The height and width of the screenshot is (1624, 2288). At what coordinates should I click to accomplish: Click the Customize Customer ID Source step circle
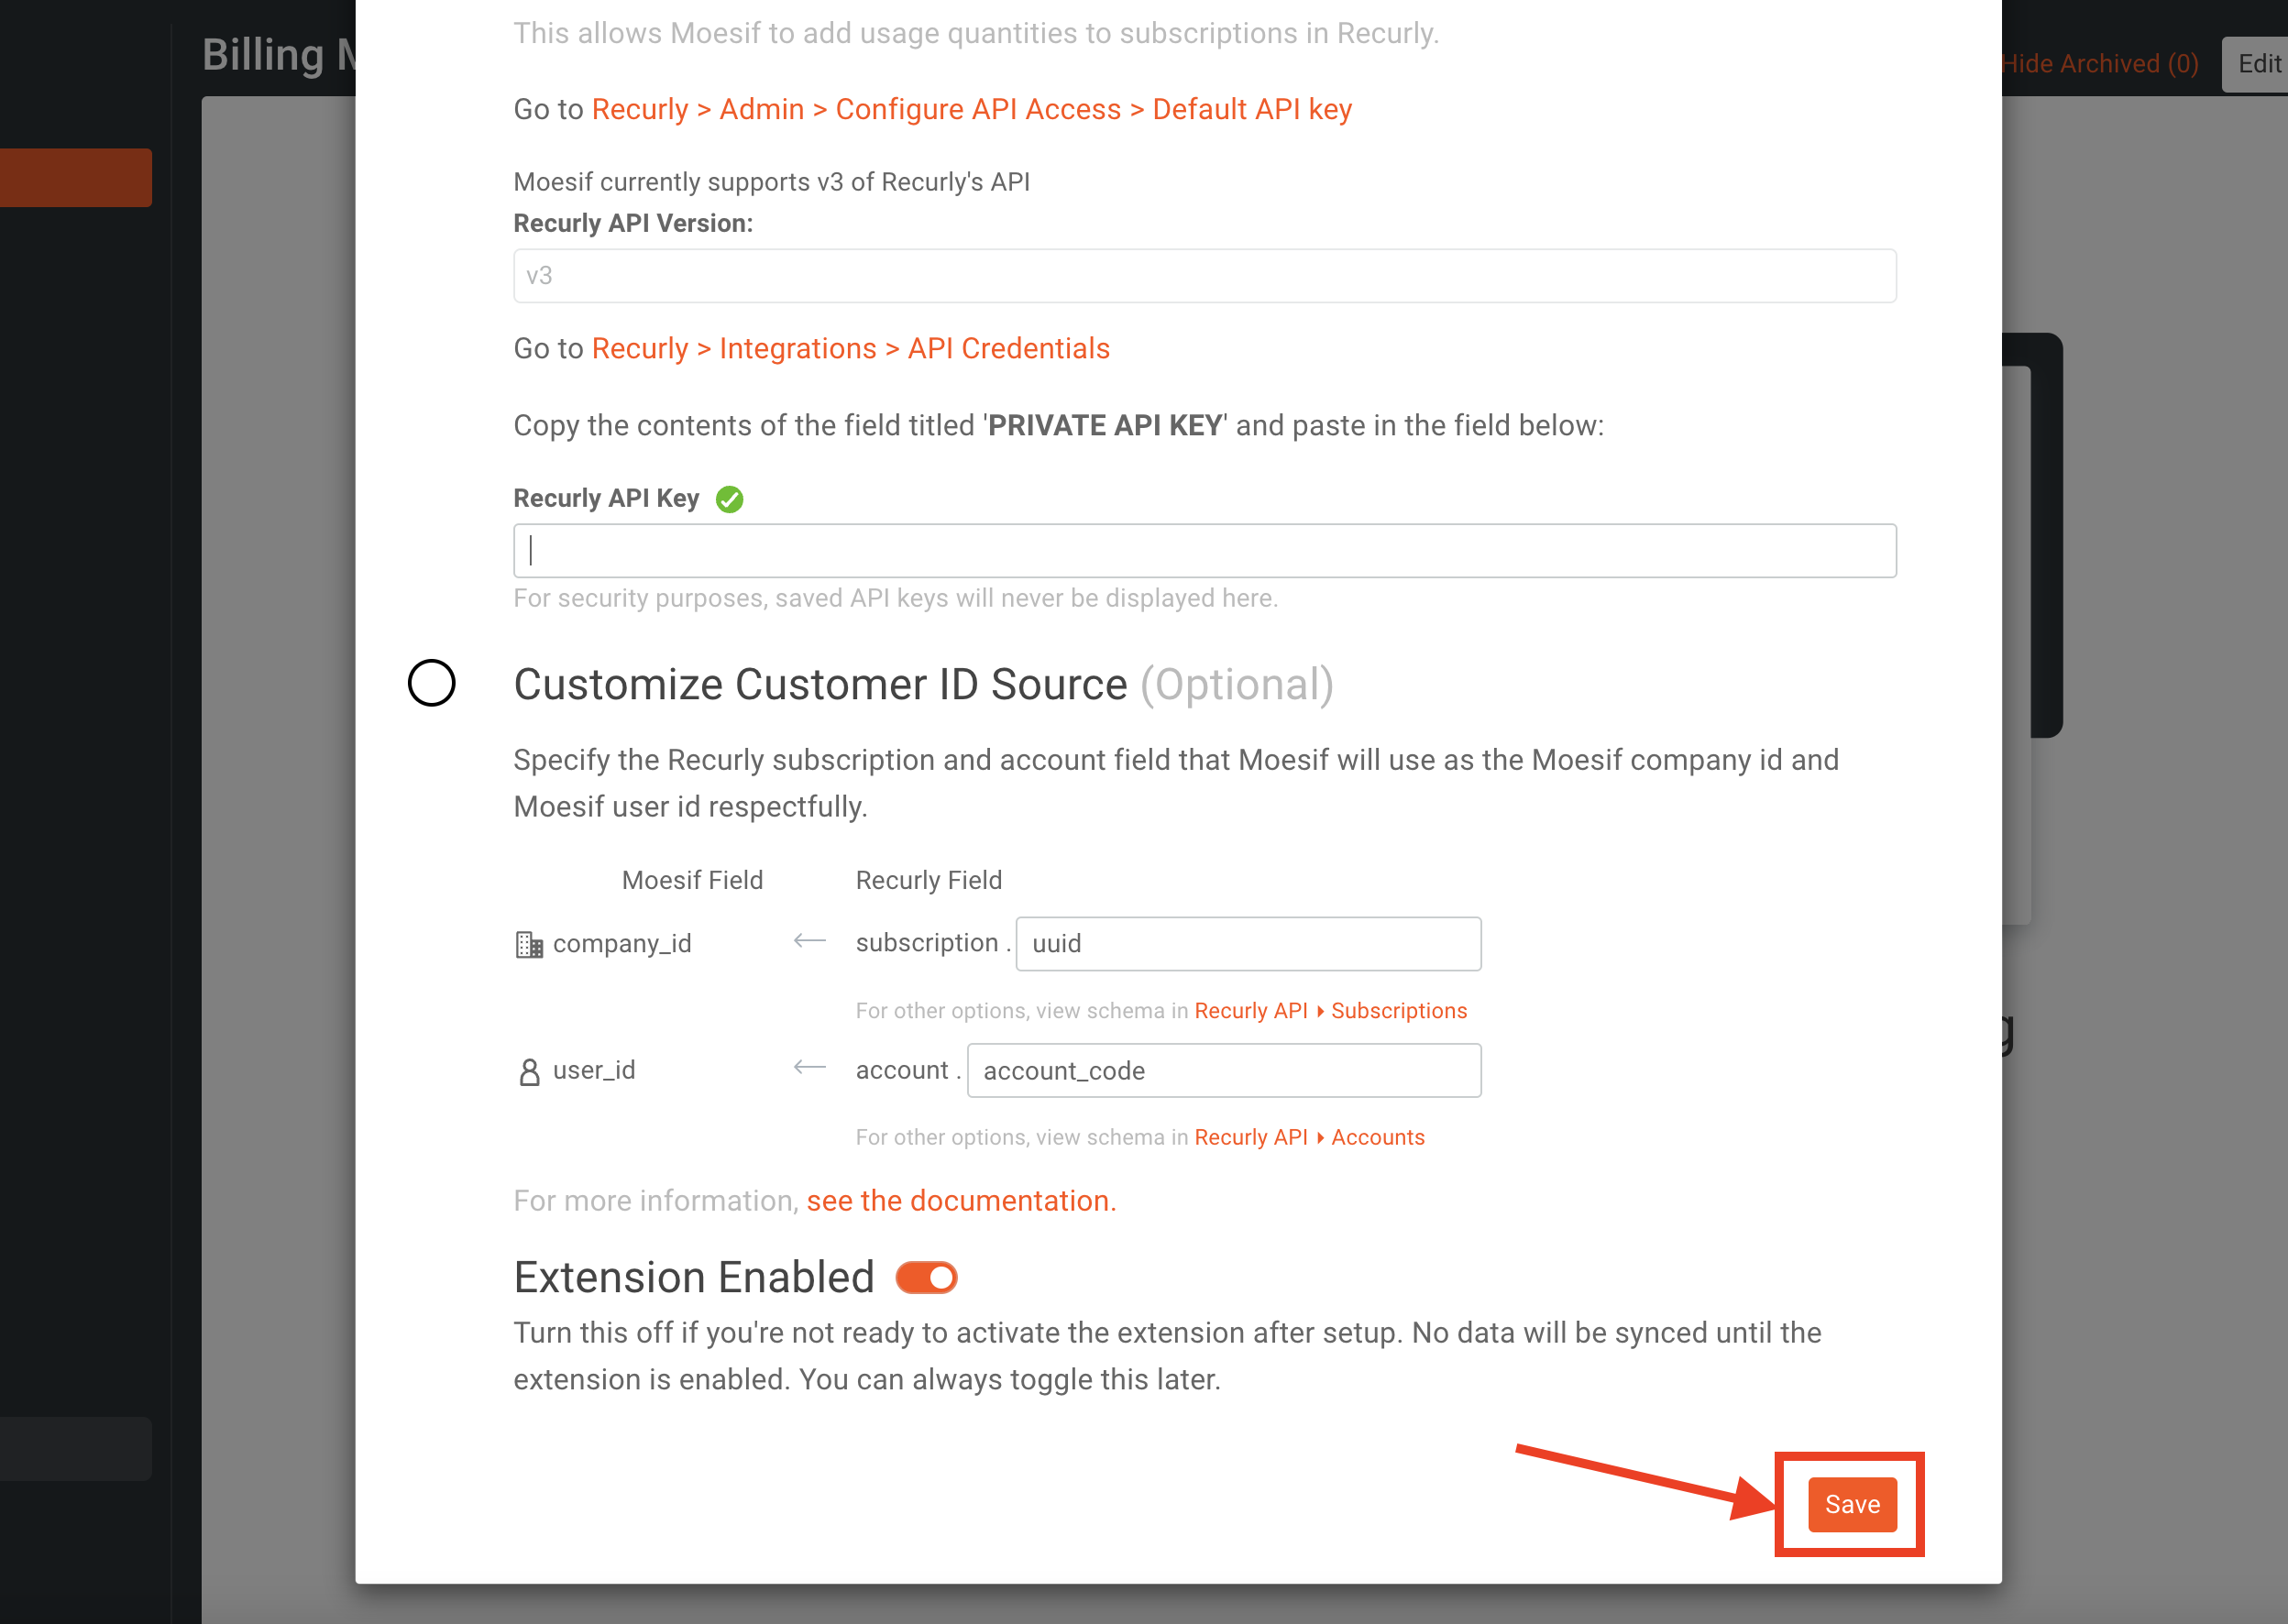click(432, 683)
